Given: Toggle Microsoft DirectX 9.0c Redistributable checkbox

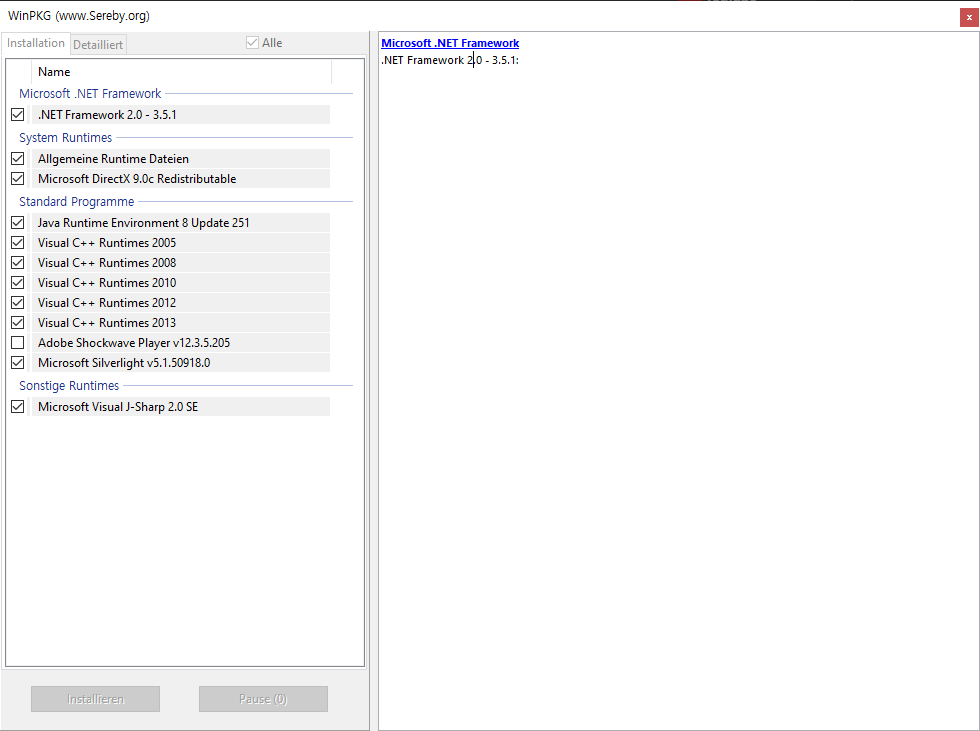Looking at the screenshot, I should coord(18,179).
